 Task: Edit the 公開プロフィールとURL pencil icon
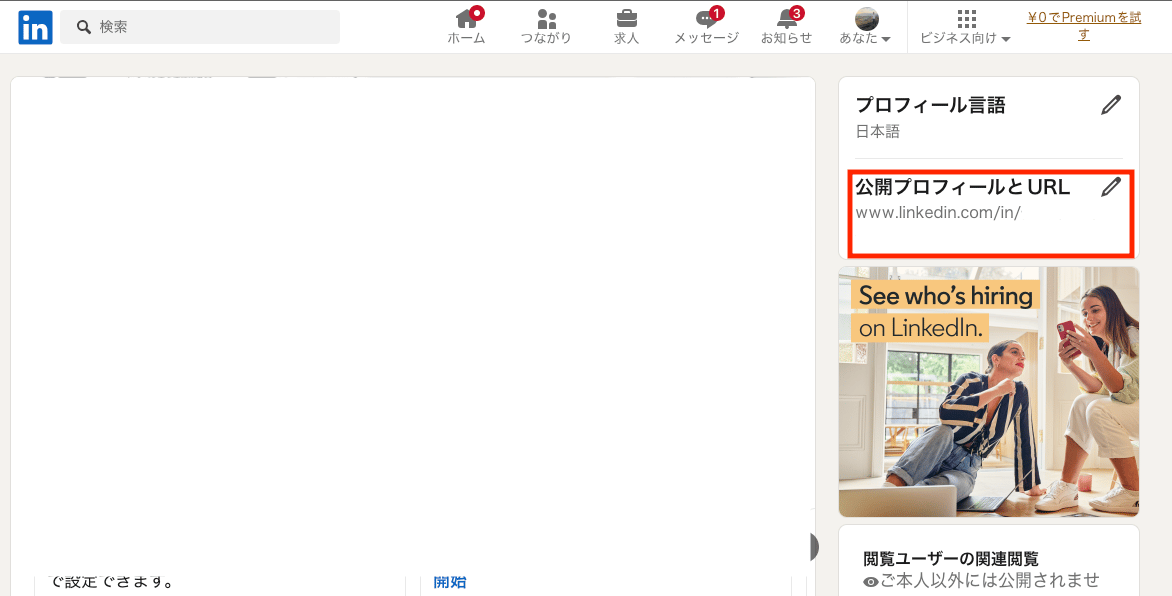pos(1111,187)
